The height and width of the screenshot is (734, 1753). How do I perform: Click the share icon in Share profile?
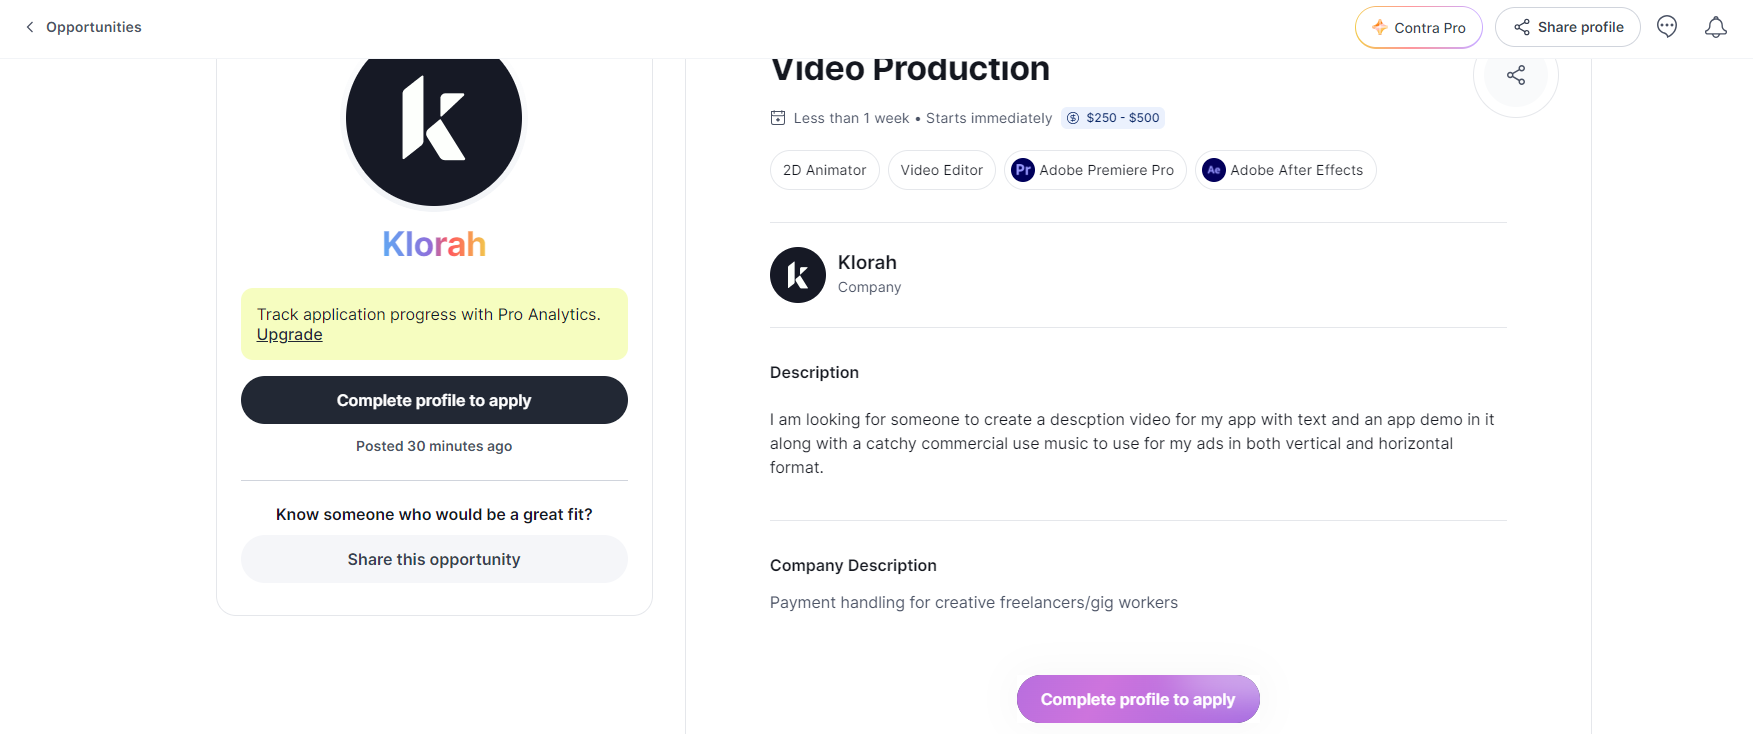1522,27
